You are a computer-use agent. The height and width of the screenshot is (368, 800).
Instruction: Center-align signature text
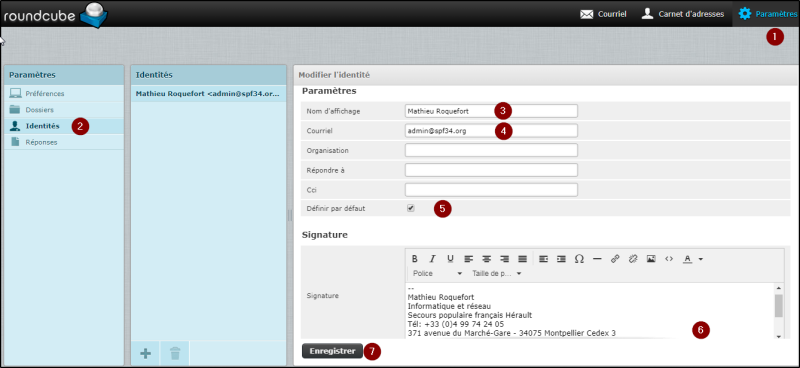(x=487, y=259)
